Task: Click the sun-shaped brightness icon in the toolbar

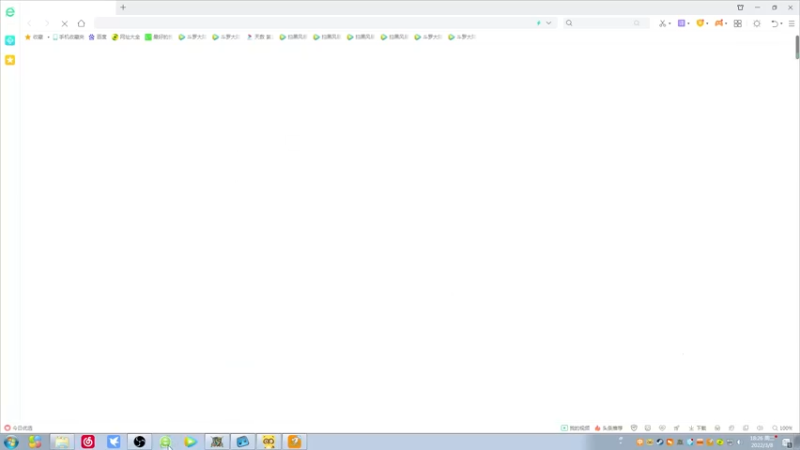Action: (x=757, y=23)
